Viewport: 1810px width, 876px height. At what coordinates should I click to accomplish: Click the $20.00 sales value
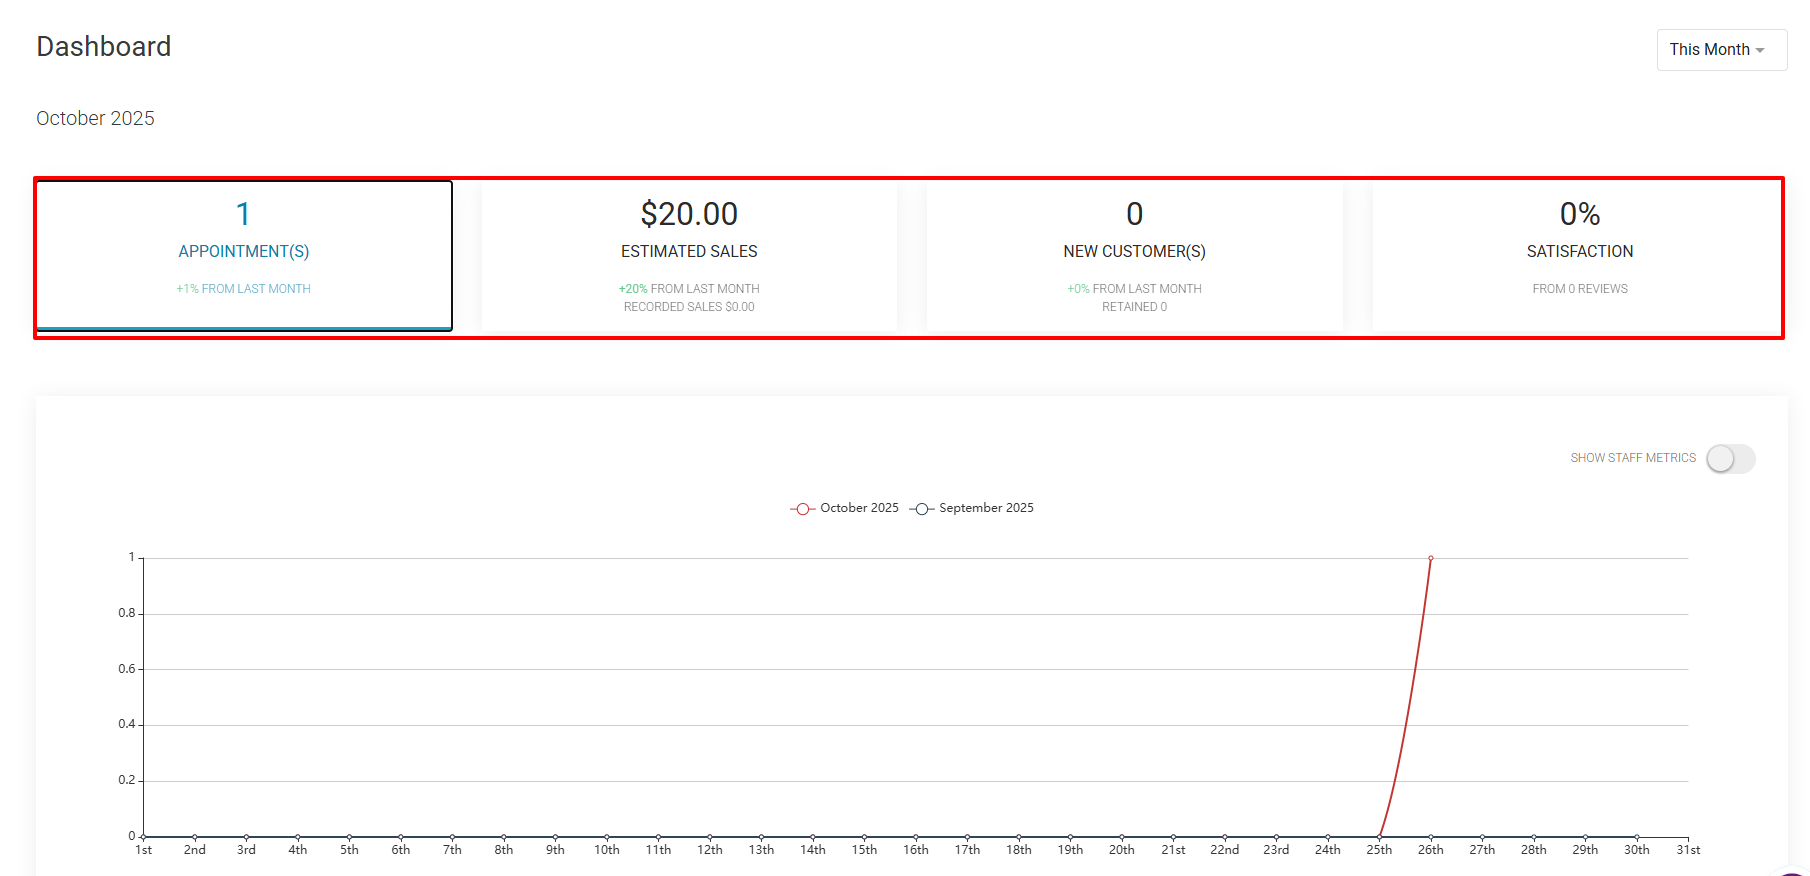(x=689, y=214)
